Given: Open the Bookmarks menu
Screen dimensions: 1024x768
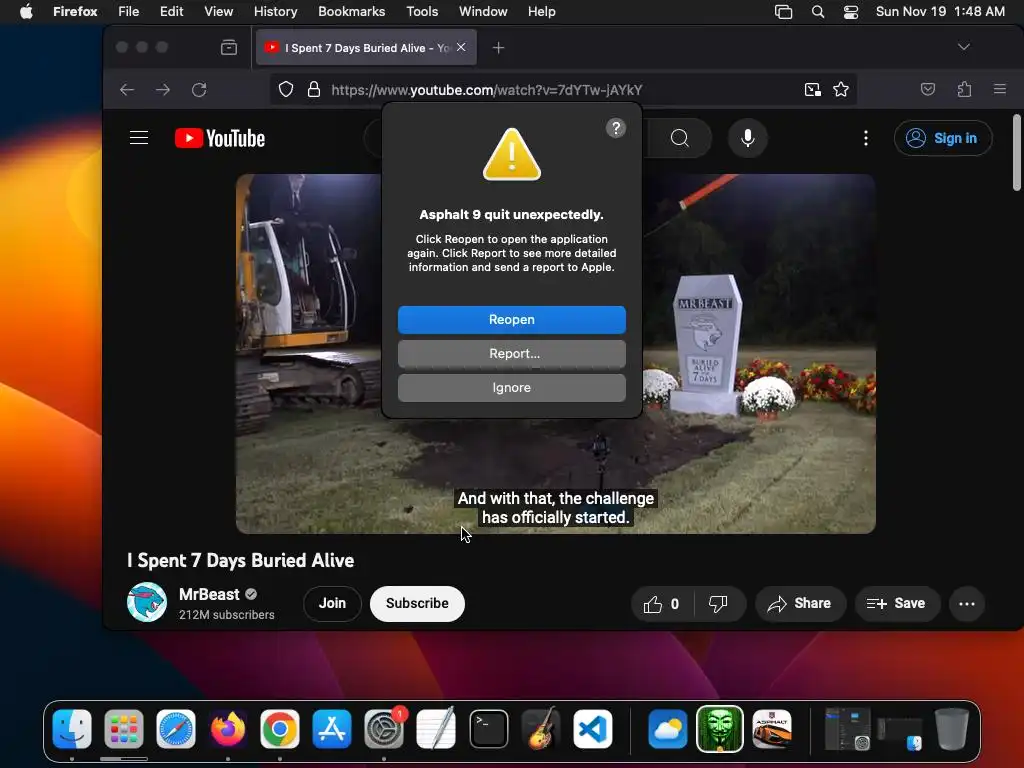Looking at the screenshot, I should pos(351,12).
